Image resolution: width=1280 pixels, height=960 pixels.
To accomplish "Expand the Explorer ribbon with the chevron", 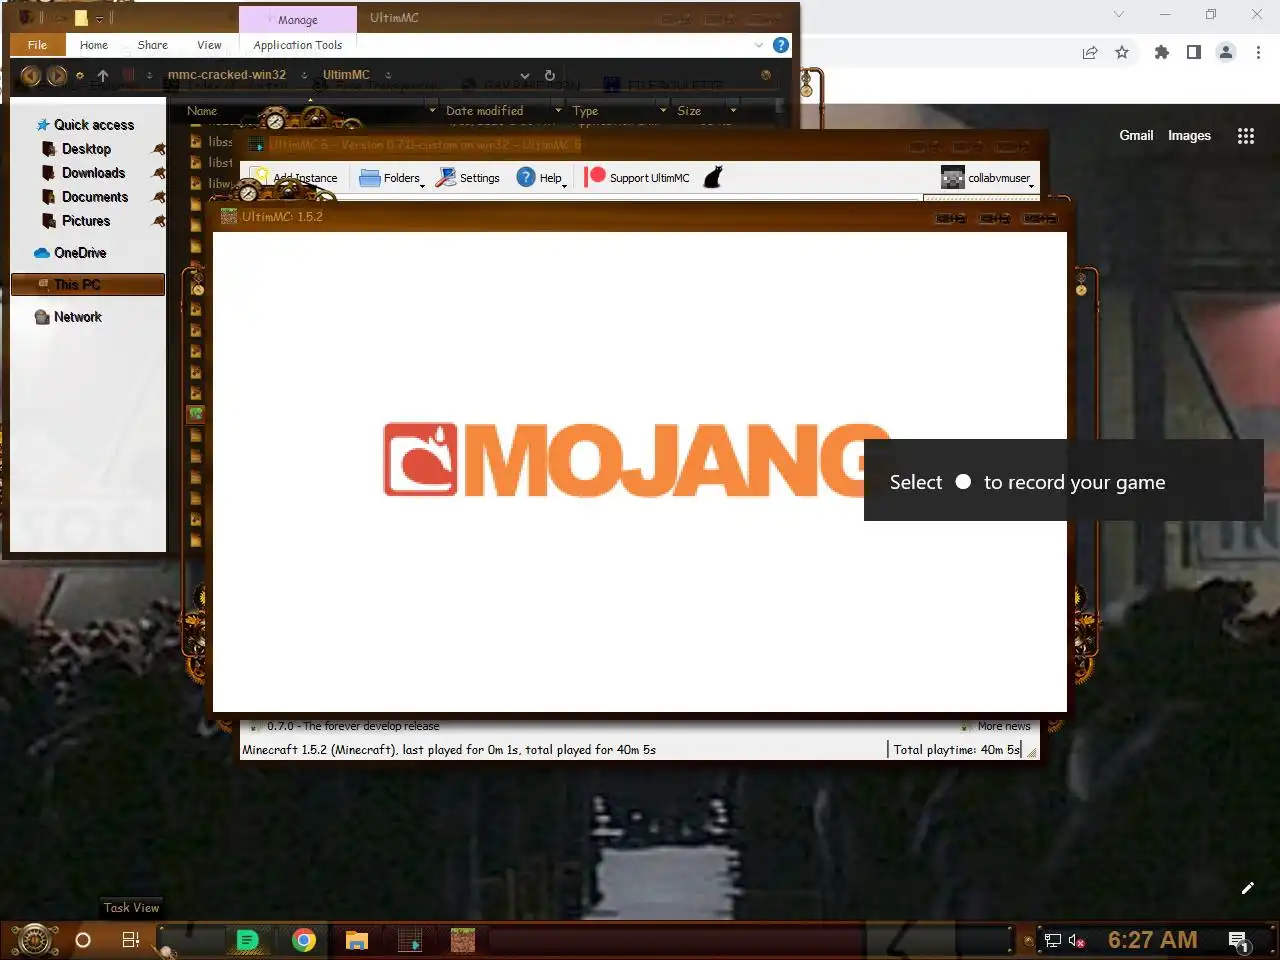I will (759, 45).
